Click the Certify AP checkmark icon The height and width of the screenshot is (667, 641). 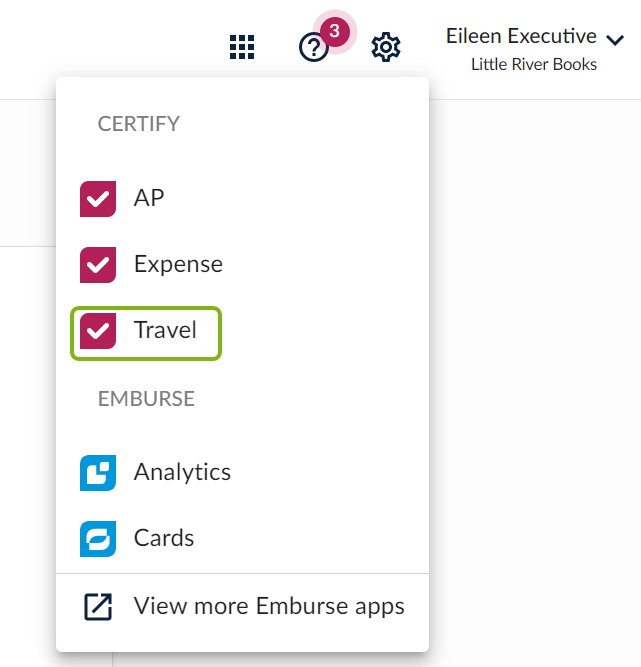click(98, 199)
